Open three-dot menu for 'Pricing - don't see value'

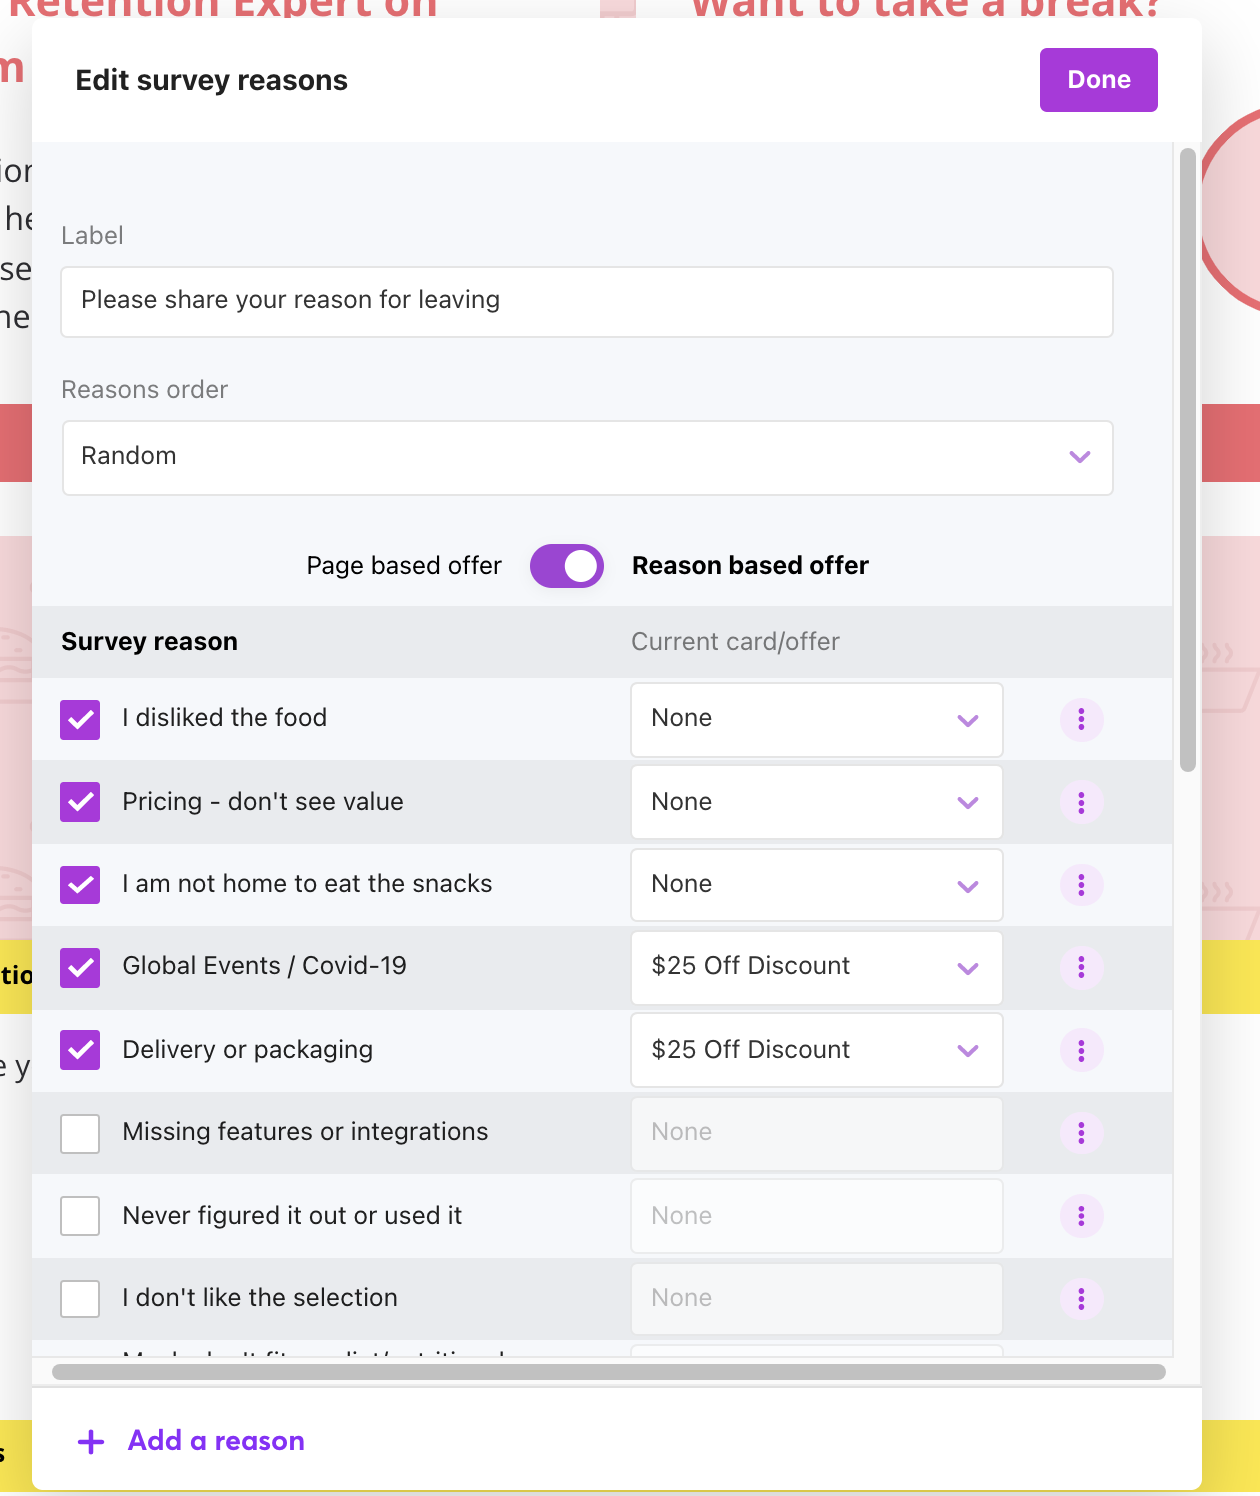pyautogui.click(x=1081, y=803)
